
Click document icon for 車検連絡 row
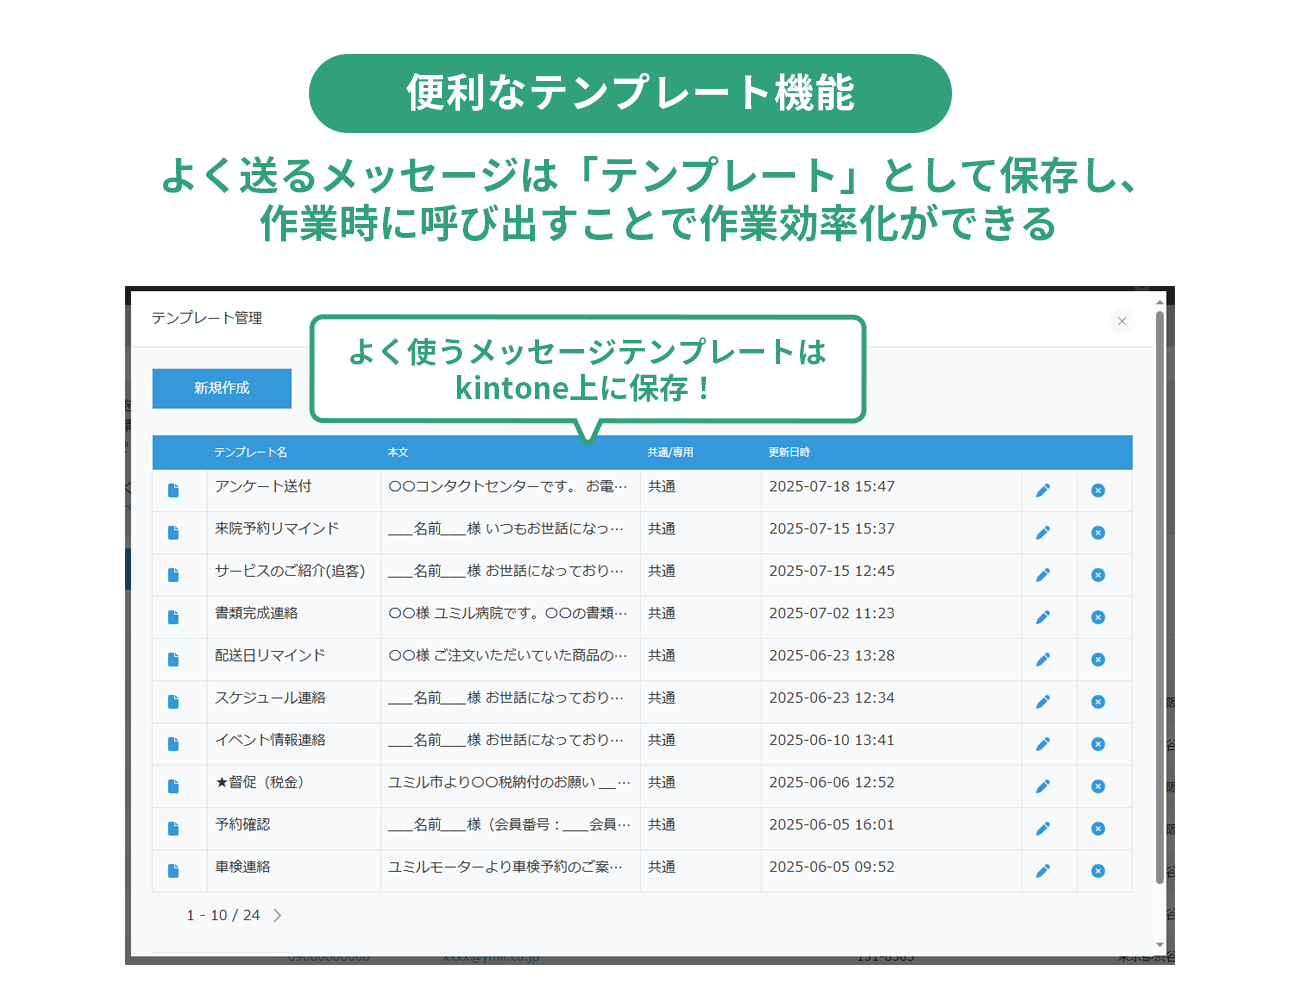pyautogui.click(x=173, y=871)
